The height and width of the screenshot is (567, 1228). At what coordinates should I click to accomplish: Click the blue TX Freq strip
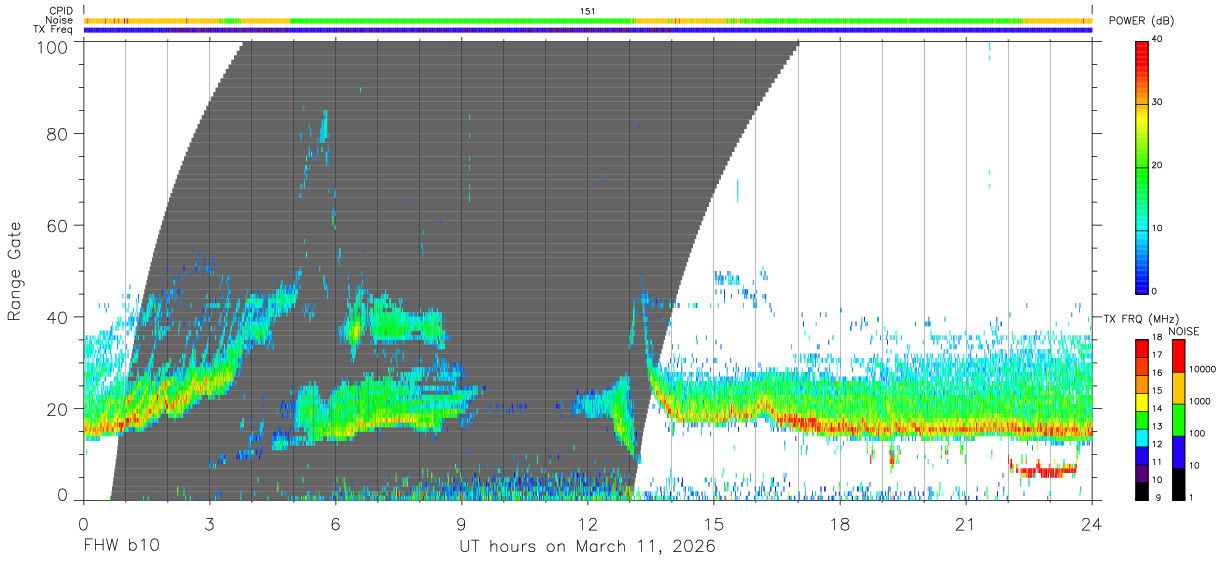tap(588, 30)
